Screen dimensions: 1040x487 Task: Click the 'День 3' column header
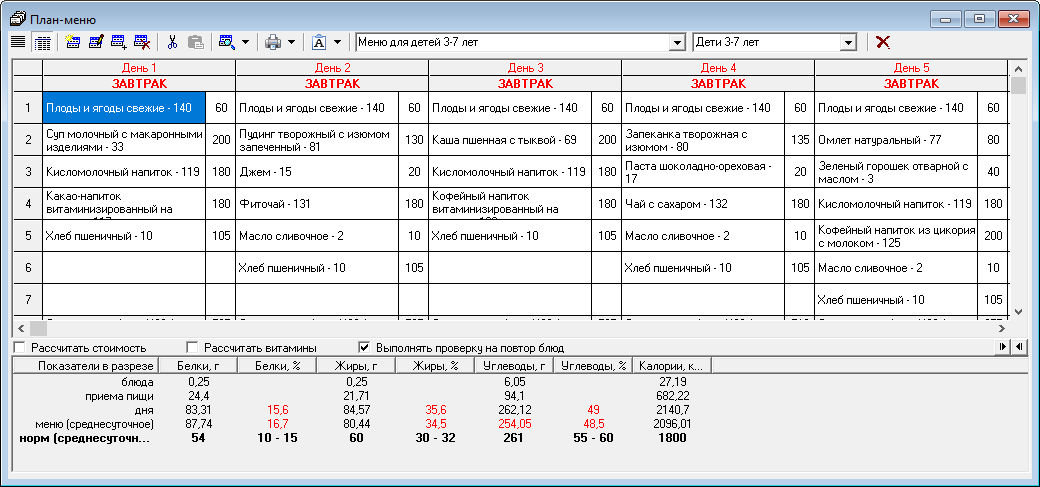coord(525,67)
